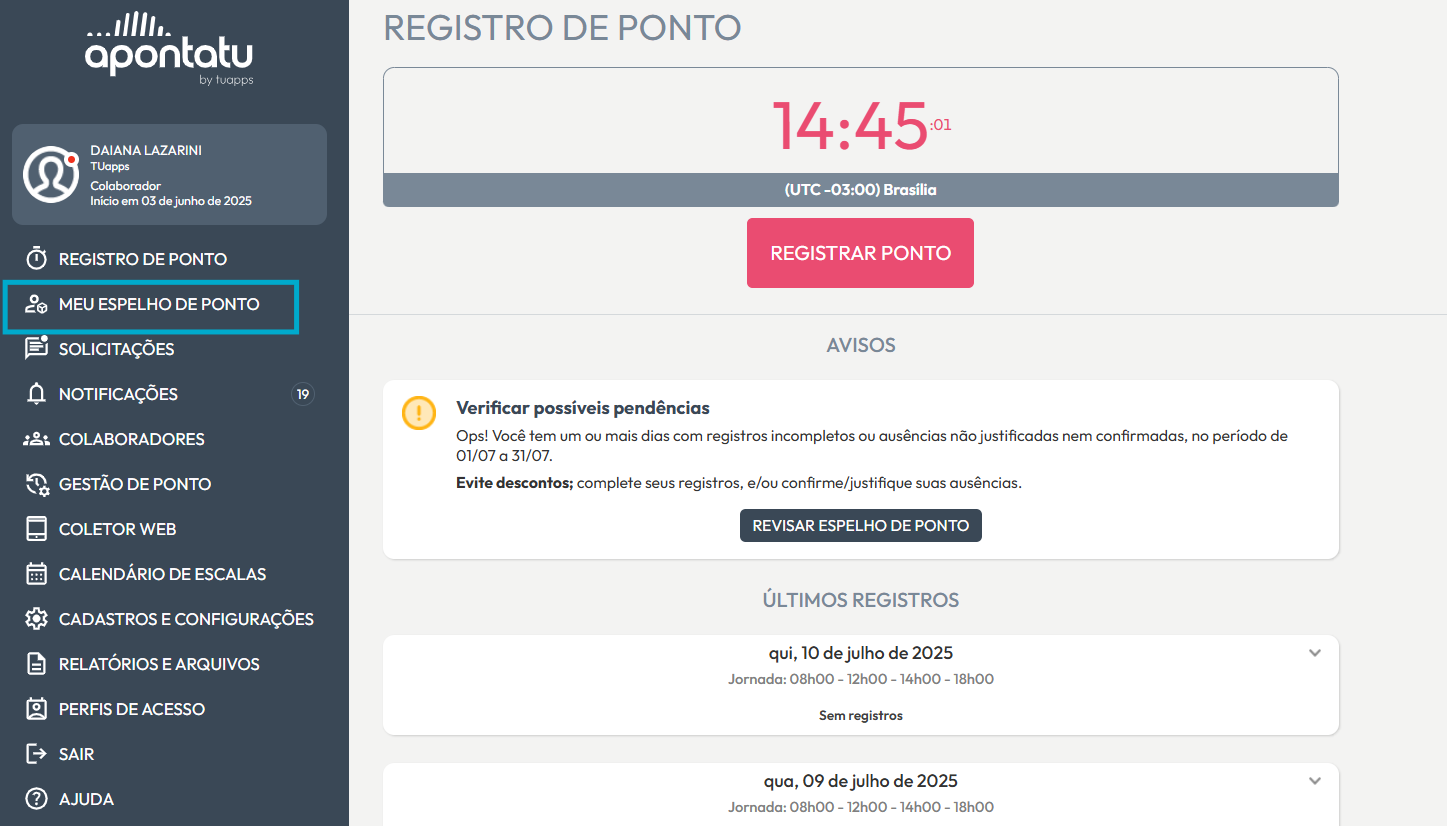Open Daiana Lazarini user profile avatar
This screenshot has width=1447, height=826.
click(x=51, y=174)
